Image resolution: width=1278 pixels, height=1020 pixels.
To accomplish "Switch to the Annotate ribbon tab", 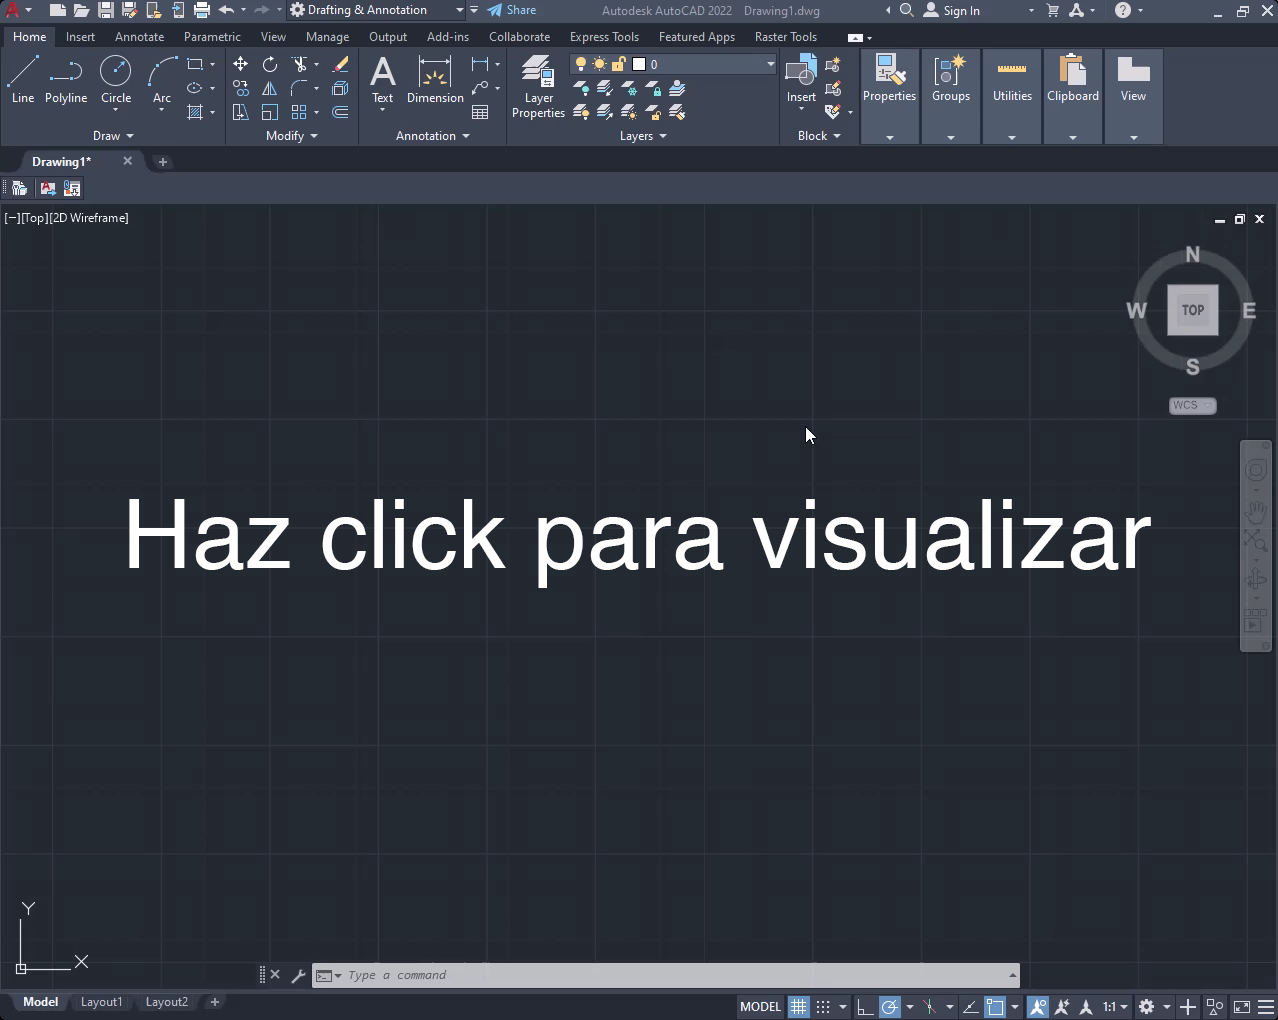I will 139,37.
